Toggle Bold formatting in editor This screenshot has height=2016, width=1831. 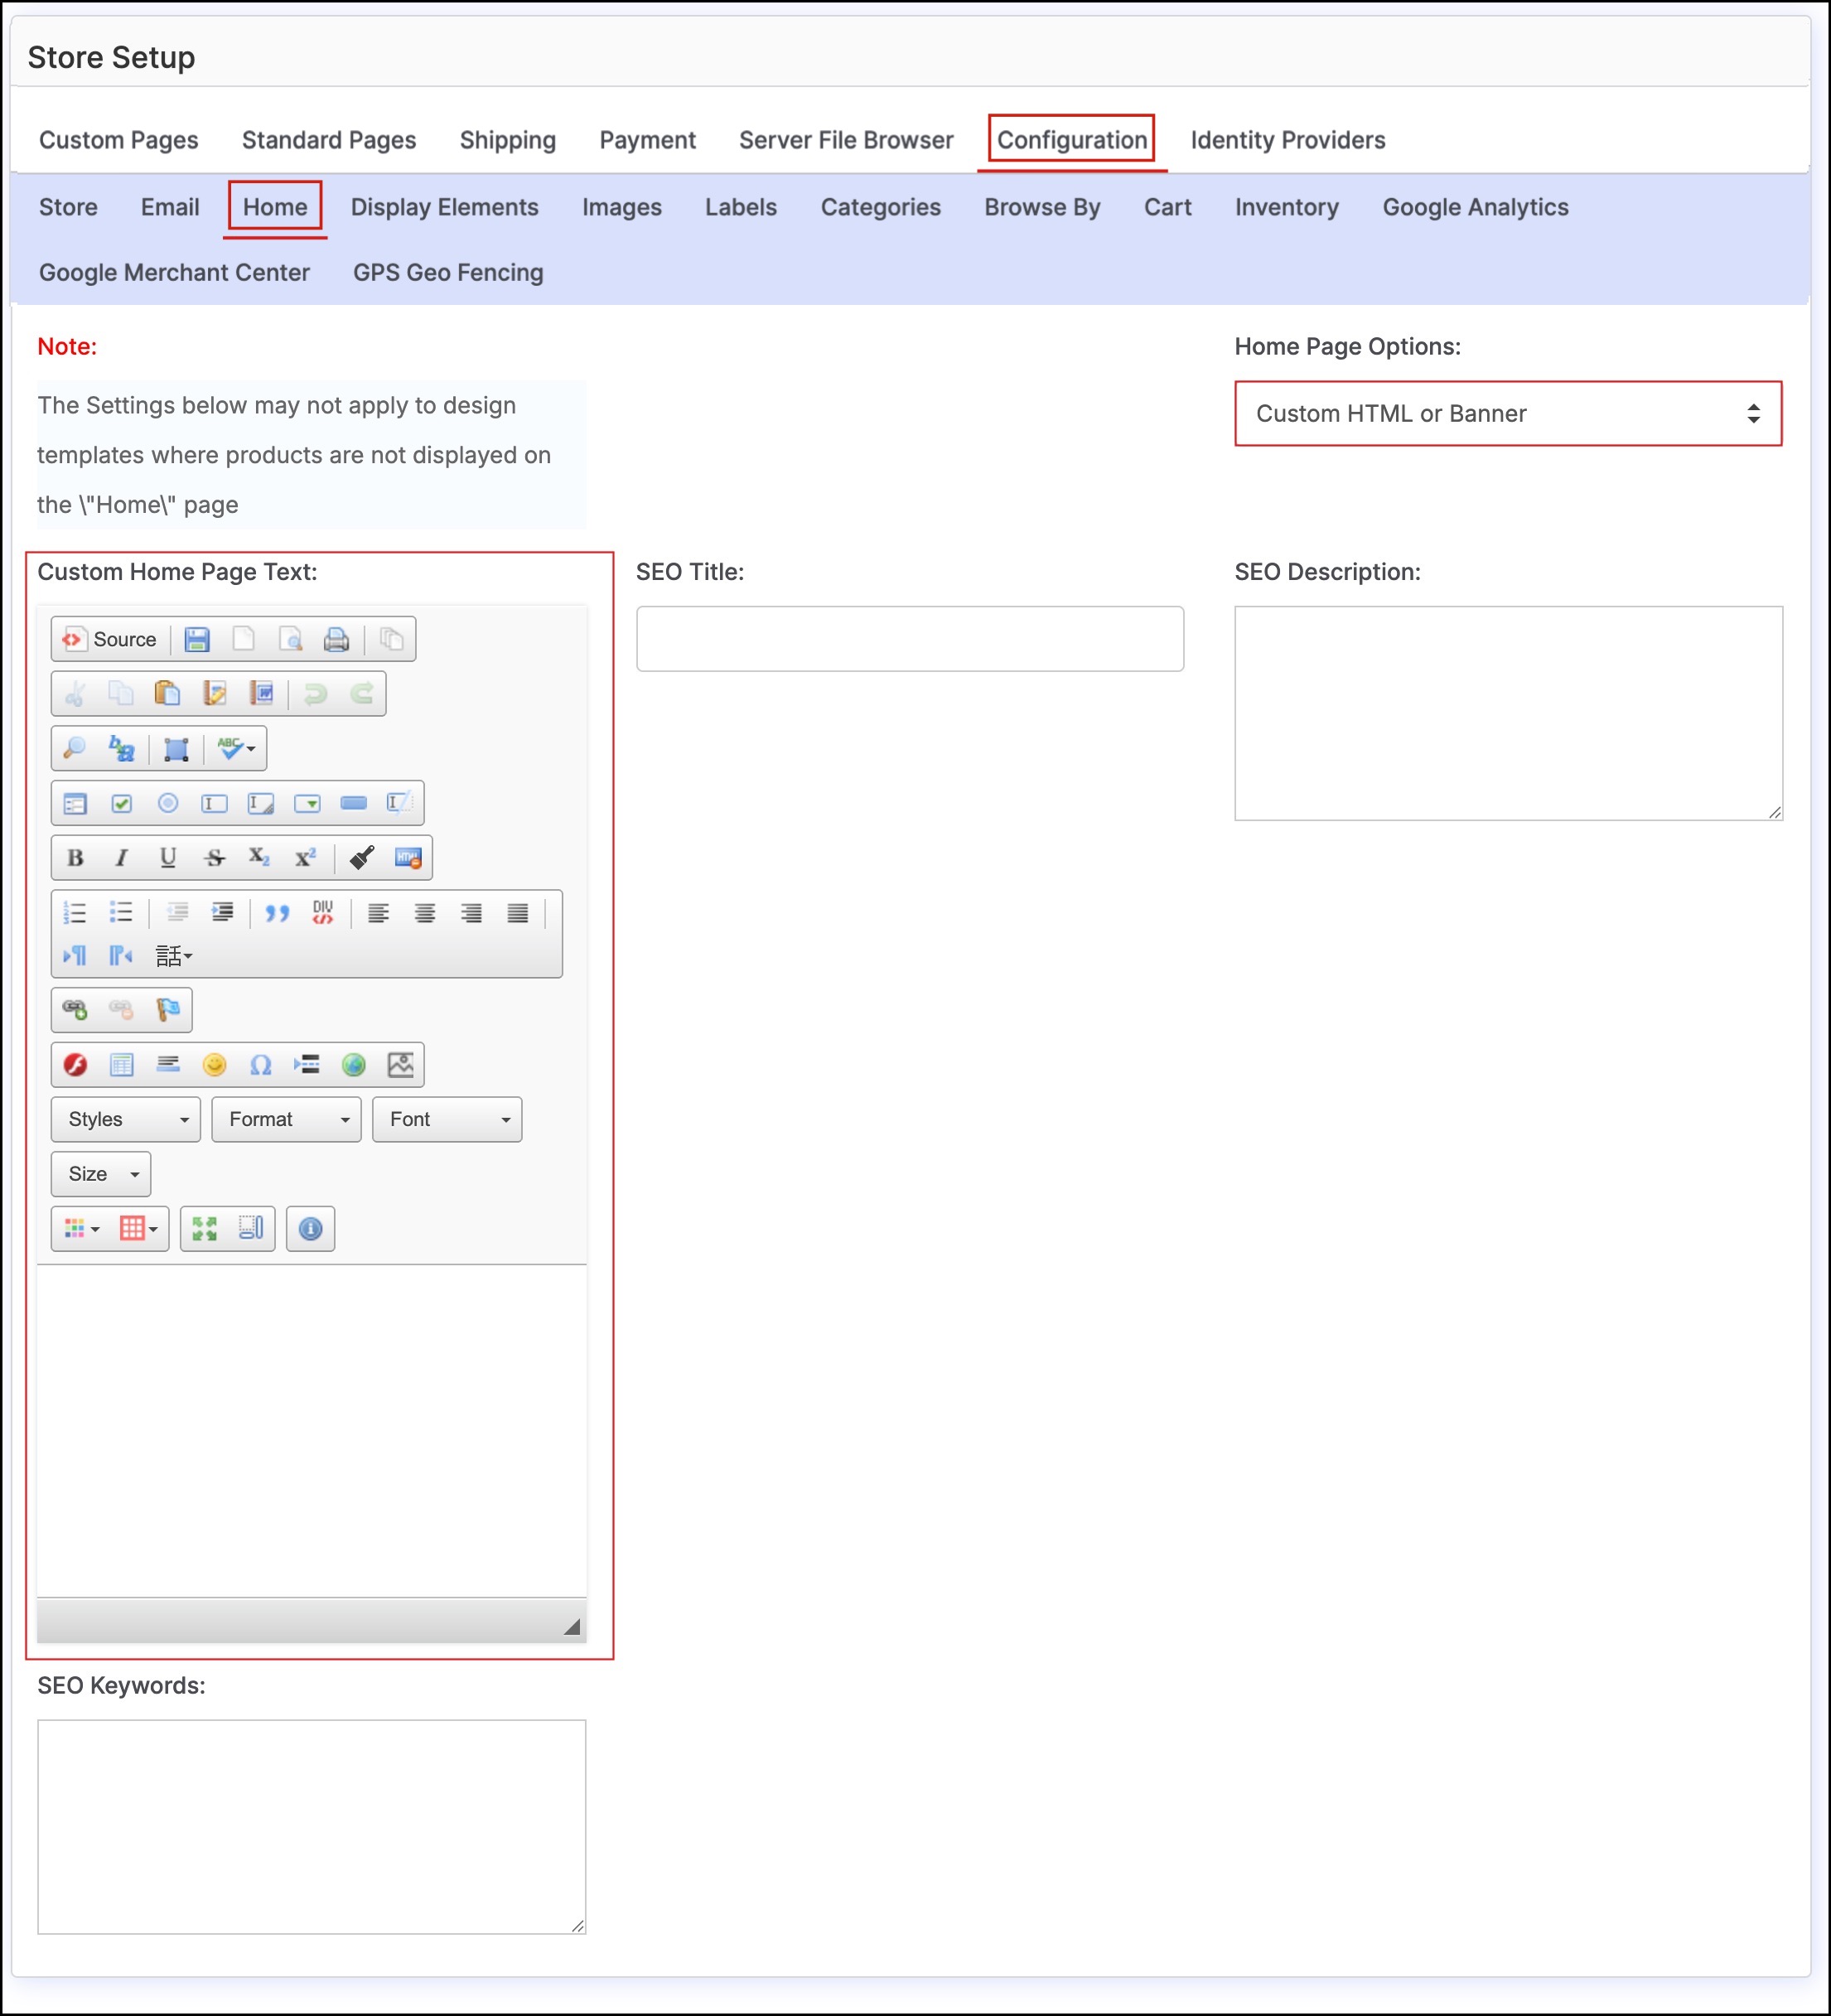click(x=75, y=857)
